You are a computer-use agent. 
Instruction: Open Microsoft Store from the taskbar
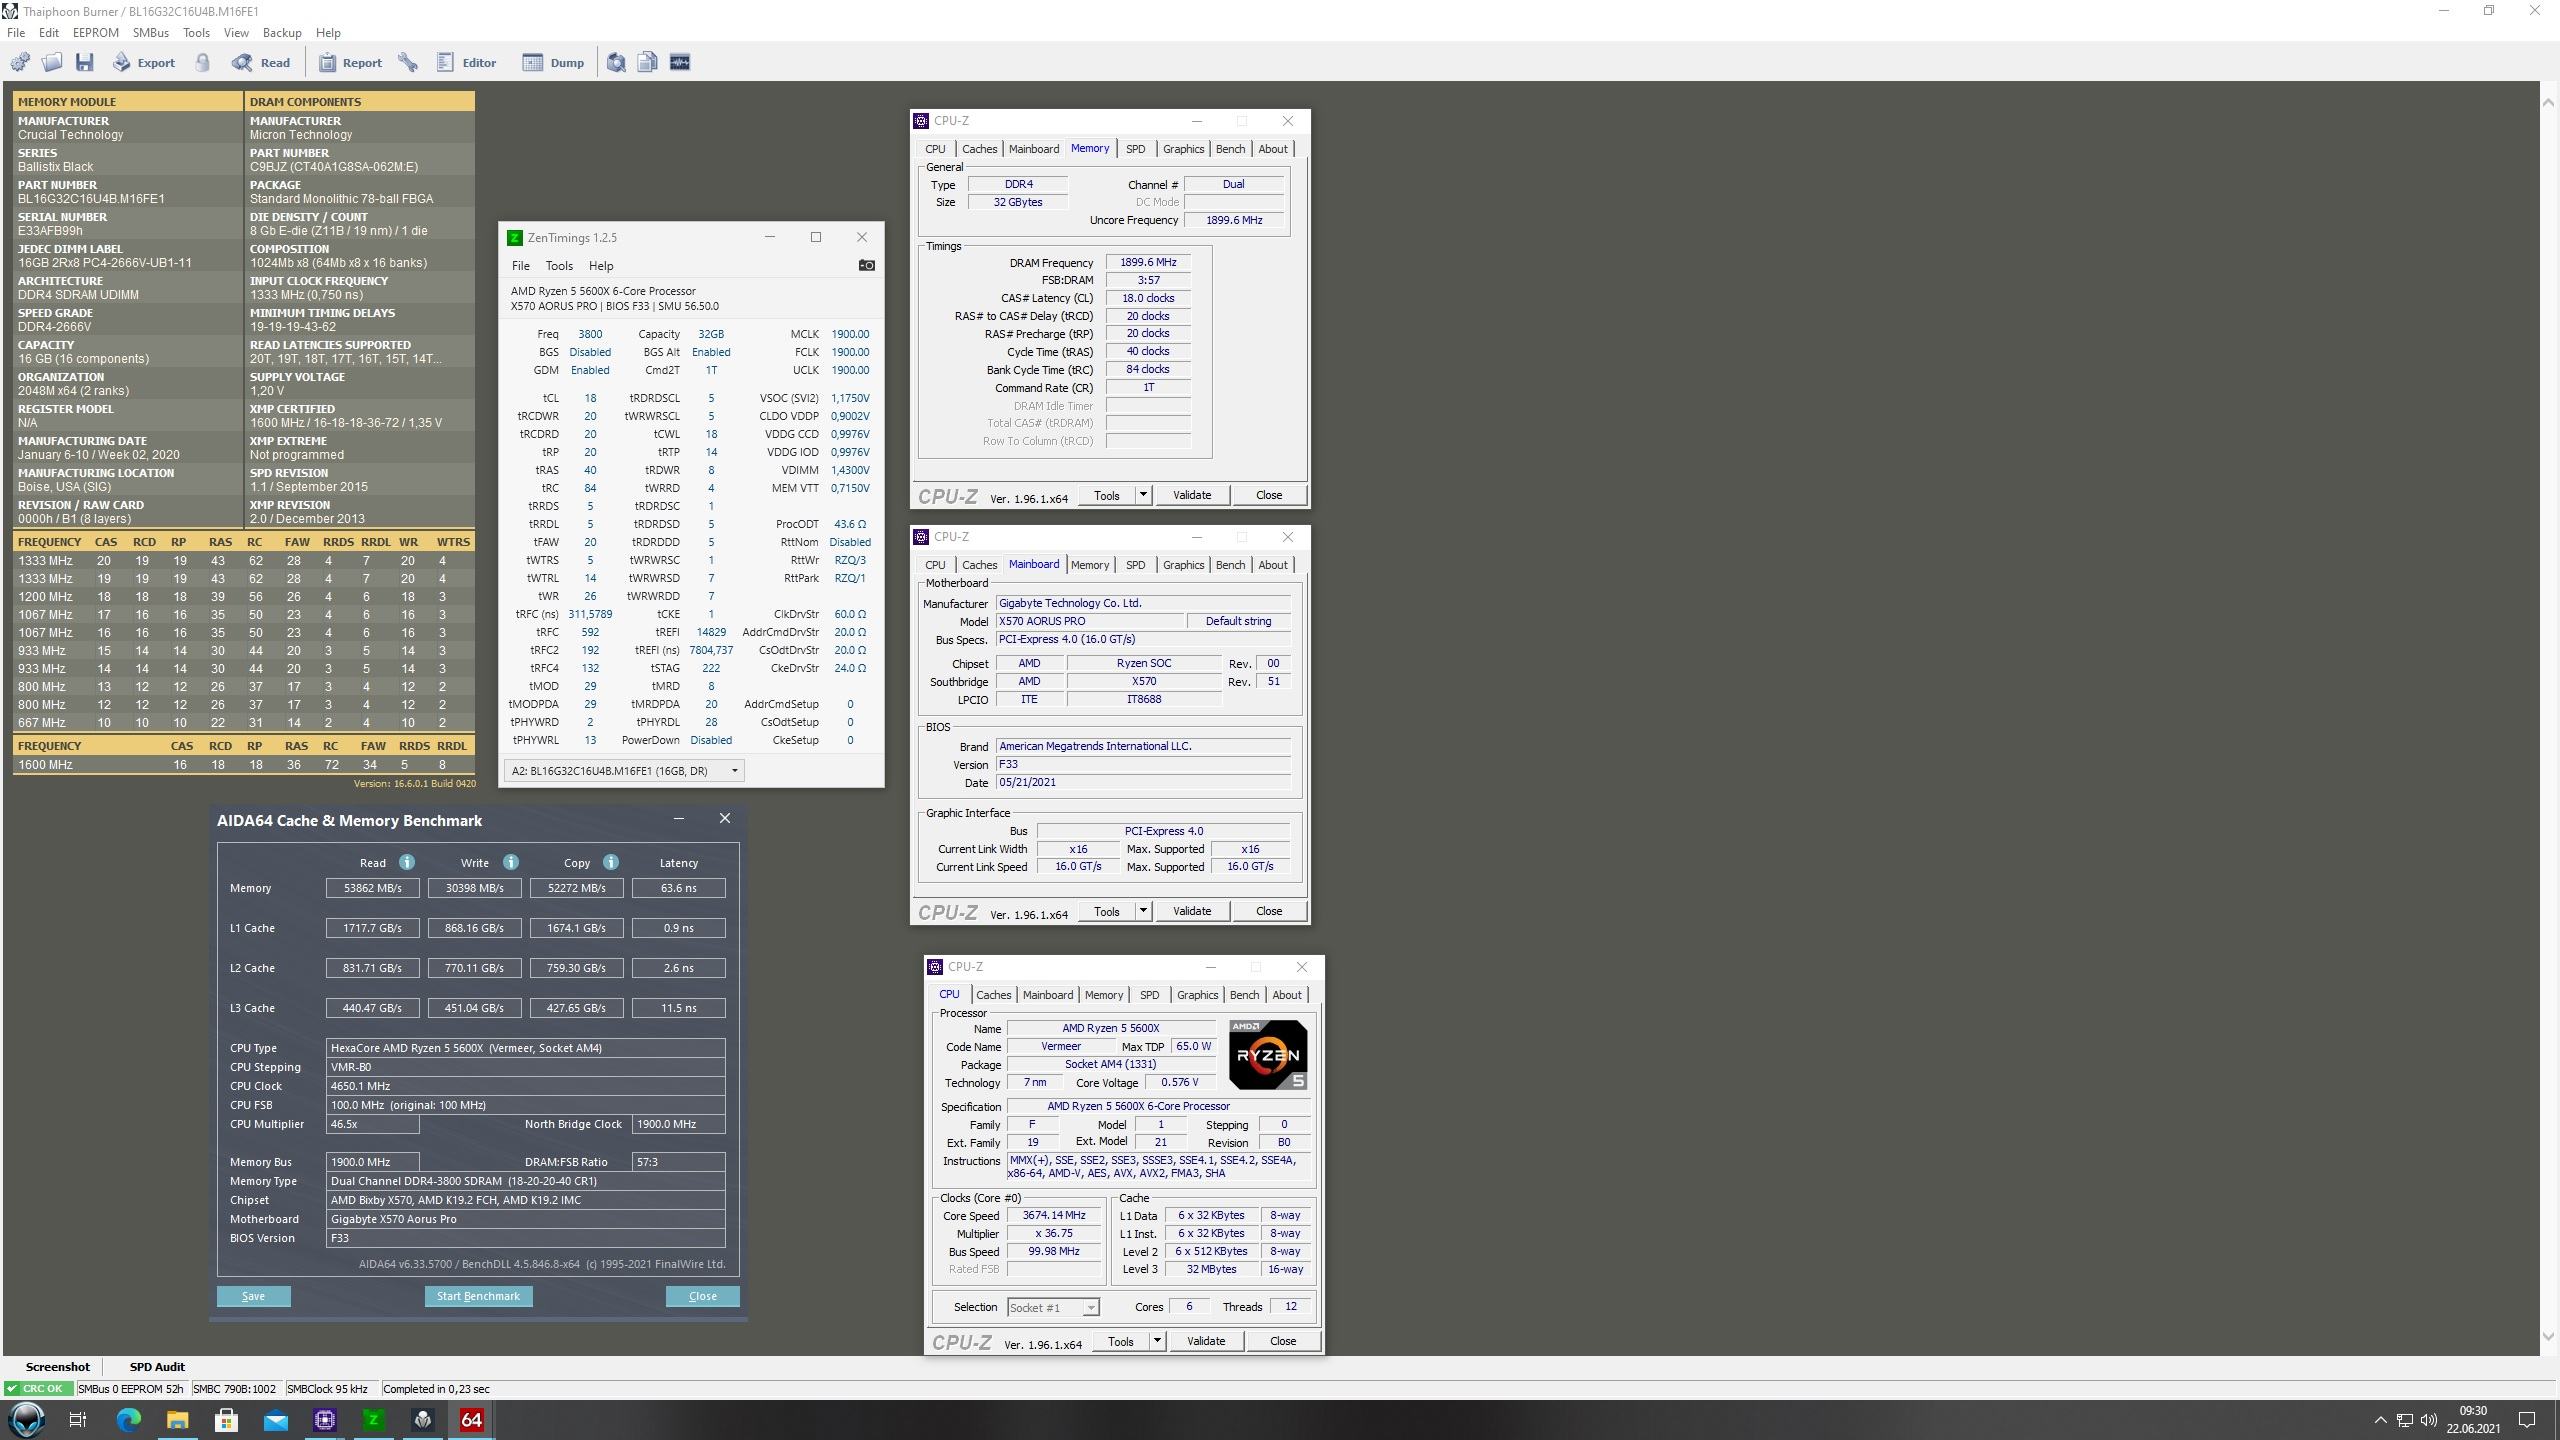[x=226, y=1420]
